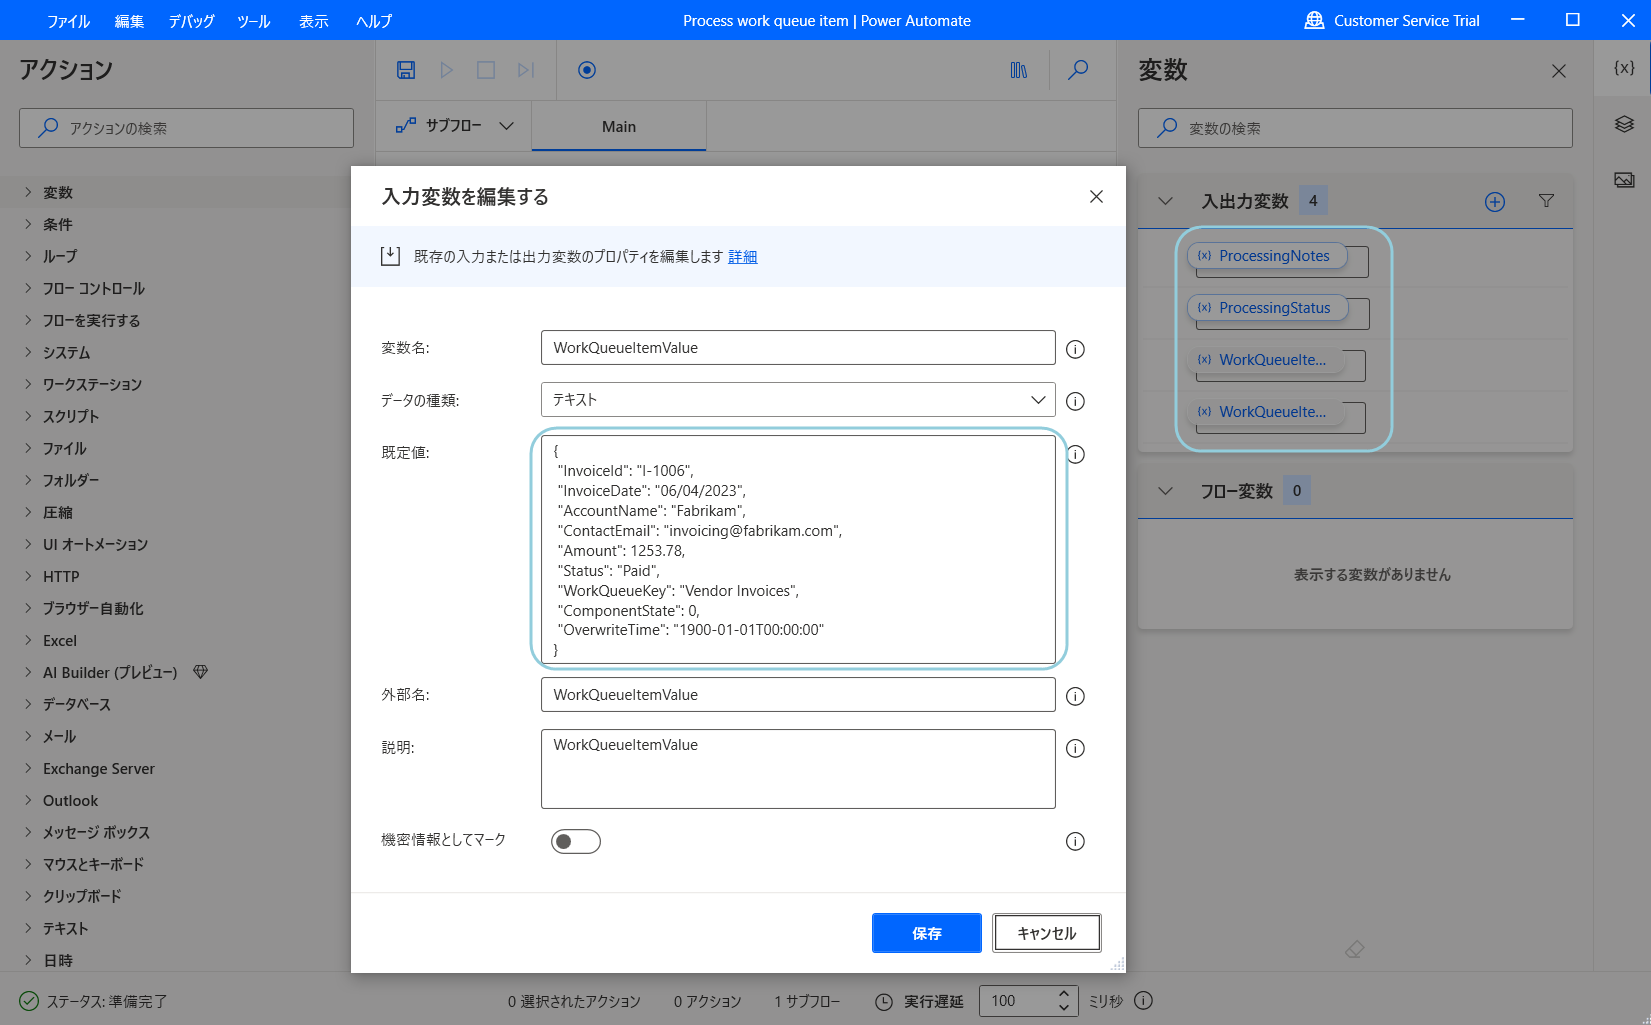This screenshot has height=1025, width=1651.
Task: Click the external name input field
Action: (798, 695)
